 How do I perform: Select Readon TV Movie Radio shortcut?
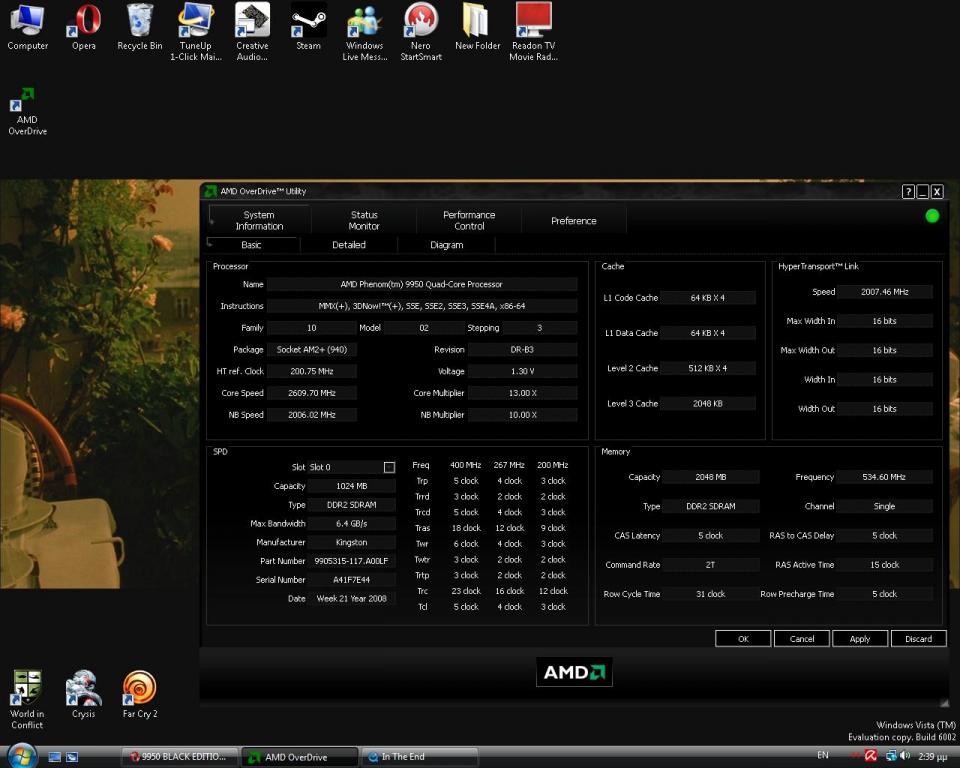coord(533,32)
